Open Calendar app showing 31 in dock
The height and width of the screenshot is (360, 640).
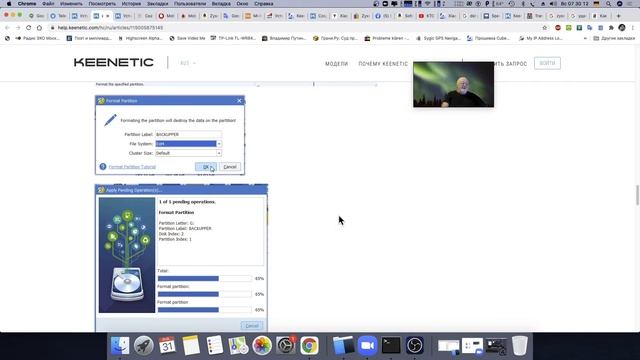pos(167,346)
